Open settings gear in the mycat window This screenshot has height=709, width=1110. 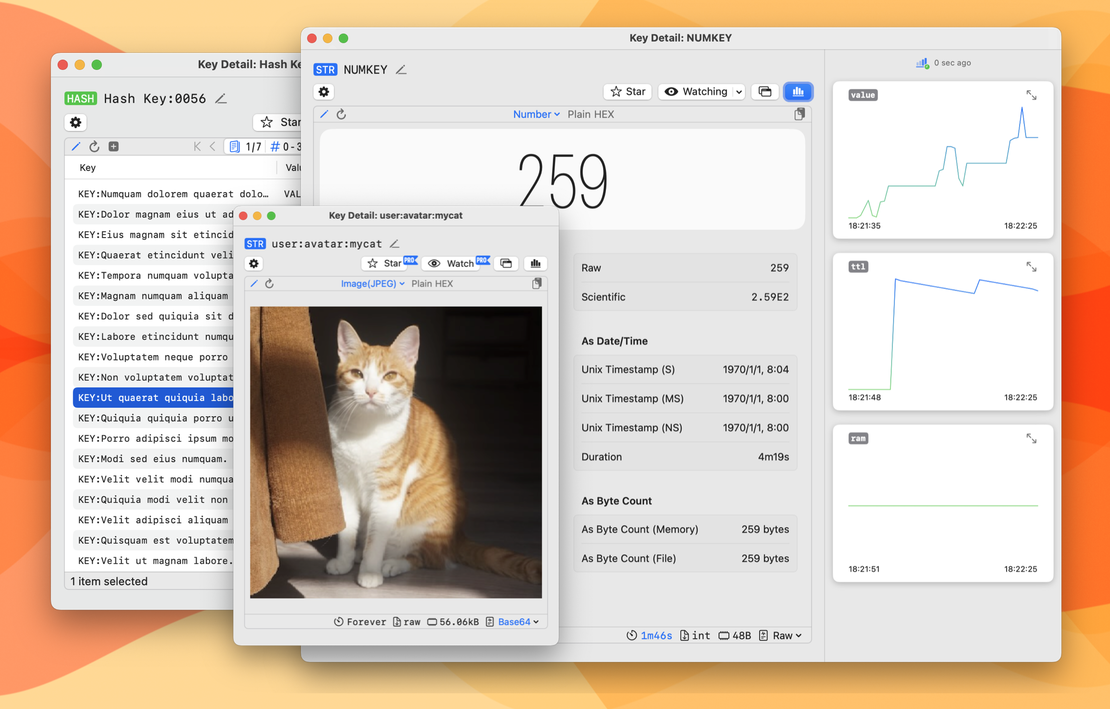253,263
